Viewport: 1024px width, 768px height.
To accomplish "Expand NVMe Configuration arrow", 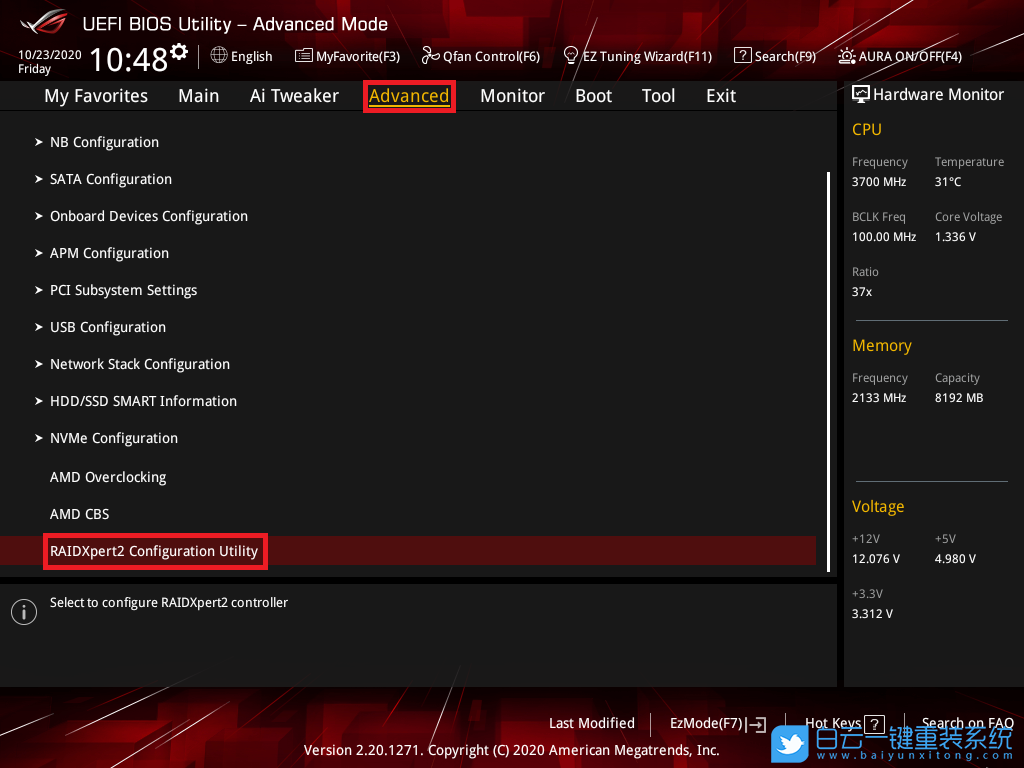I will click(39, 438).
